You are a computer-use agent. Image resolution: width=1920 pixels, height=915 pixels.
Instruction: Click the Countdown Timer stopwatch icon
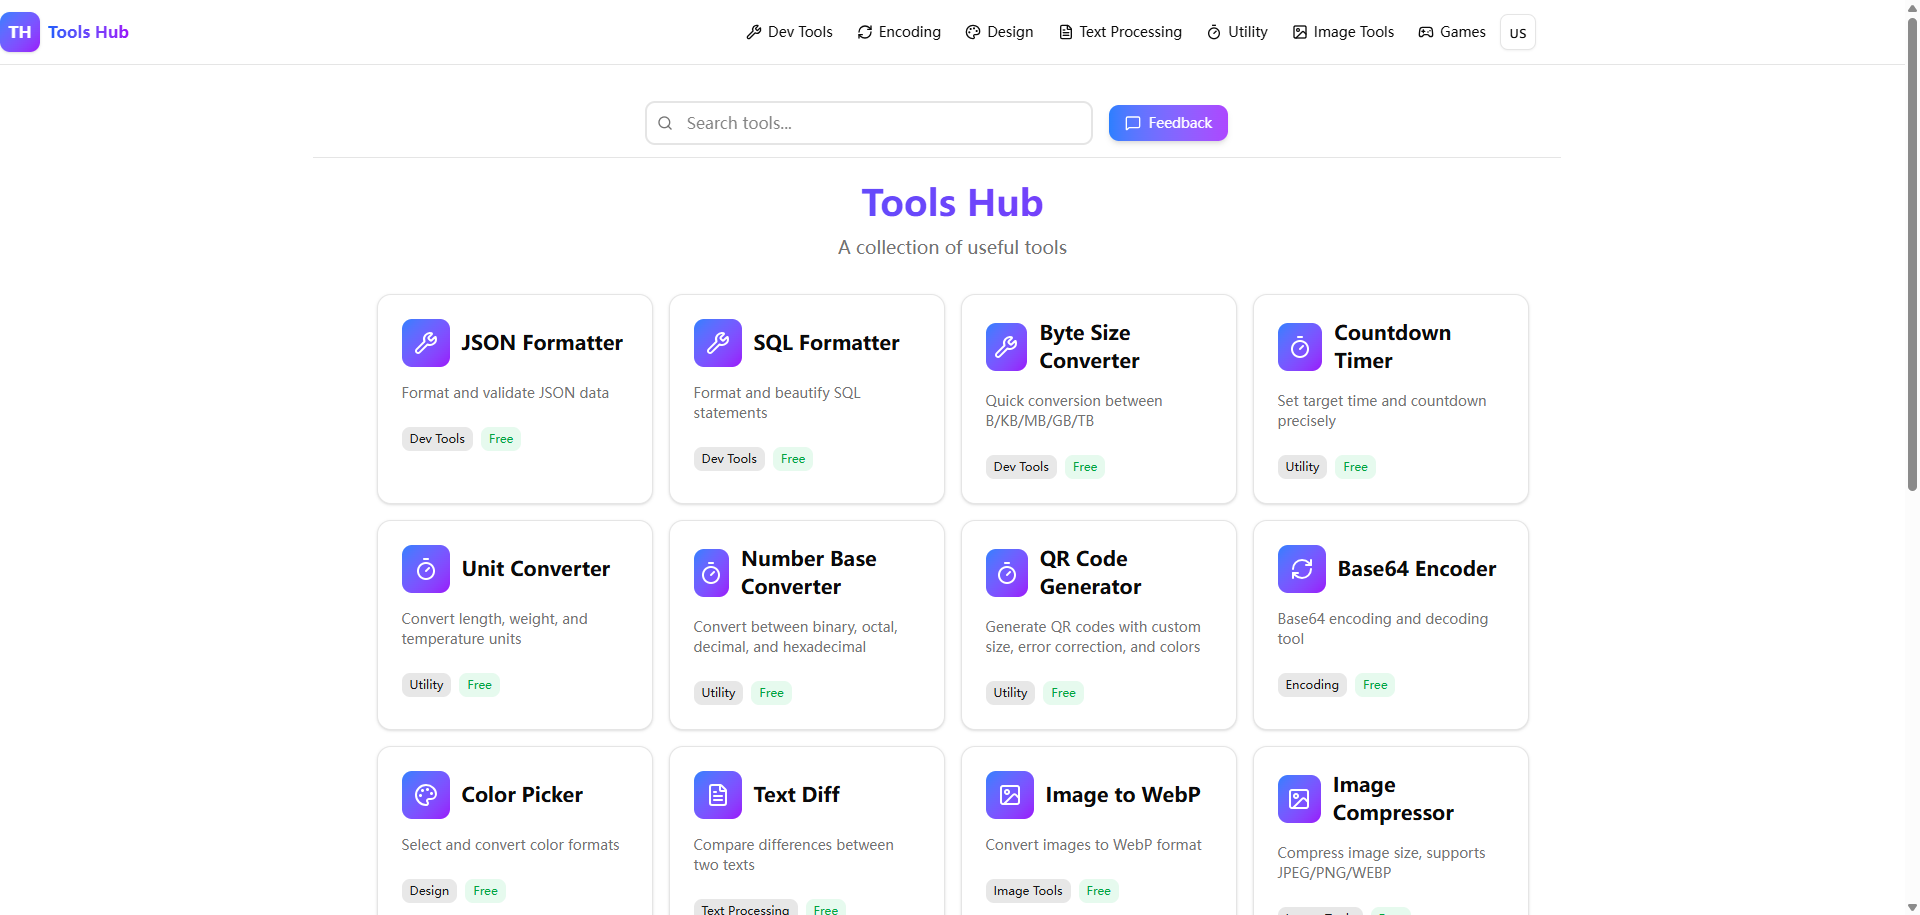(x=1299, y=347)
